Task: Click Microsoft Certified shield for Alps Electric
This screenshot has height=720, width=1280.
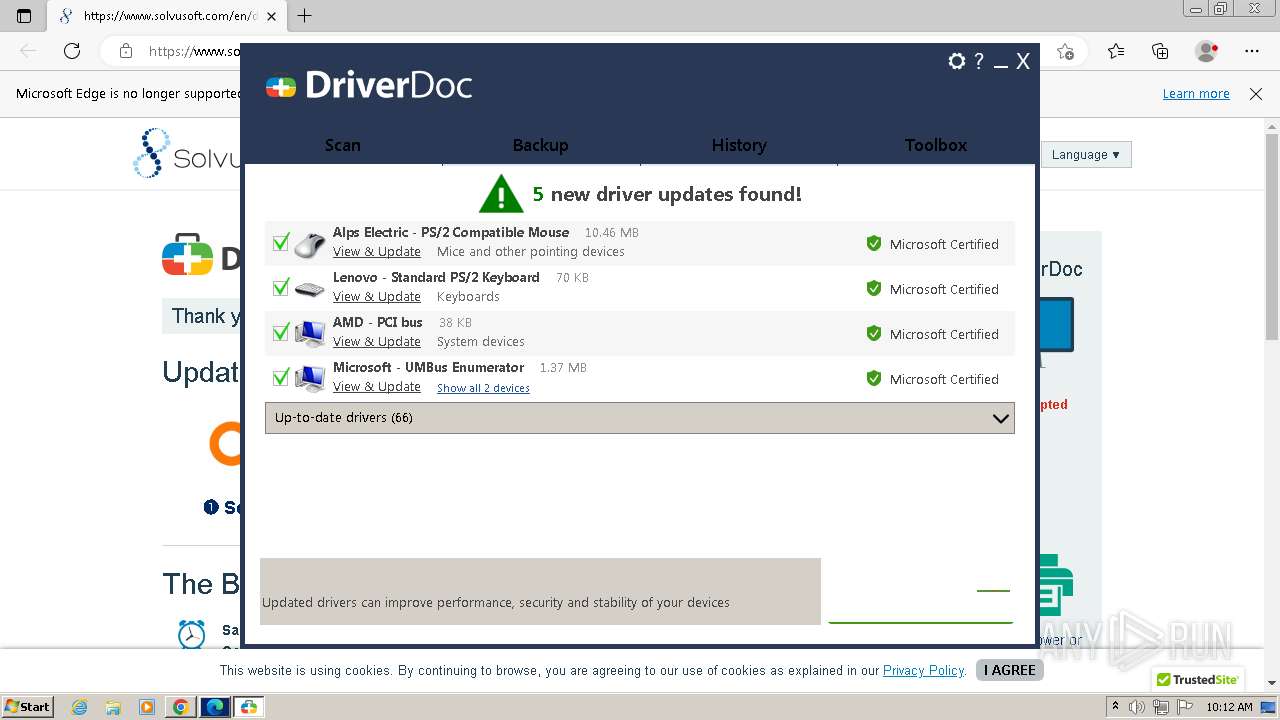Action: pos(874,244)
